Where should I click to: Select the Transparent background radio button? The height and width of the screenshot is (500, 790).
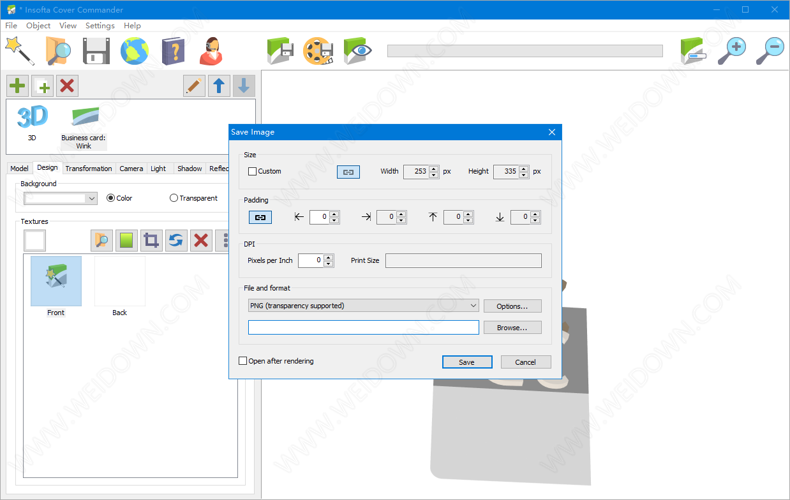174,198
